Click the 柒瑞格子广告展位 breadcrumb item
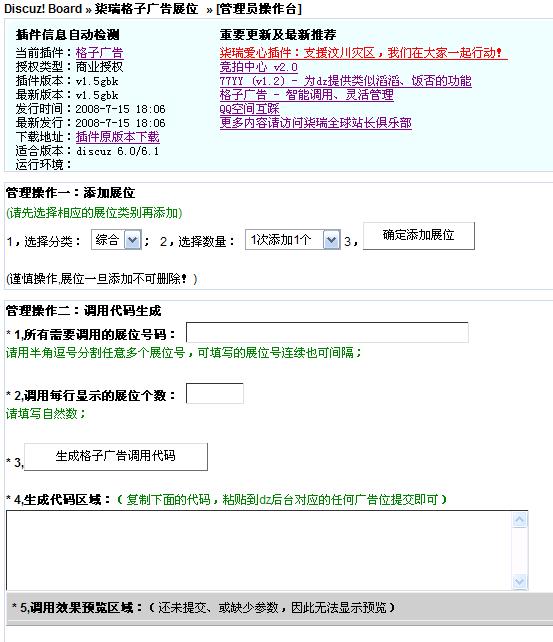This screenshot has width=553, height=642. [x=146, y=9]
